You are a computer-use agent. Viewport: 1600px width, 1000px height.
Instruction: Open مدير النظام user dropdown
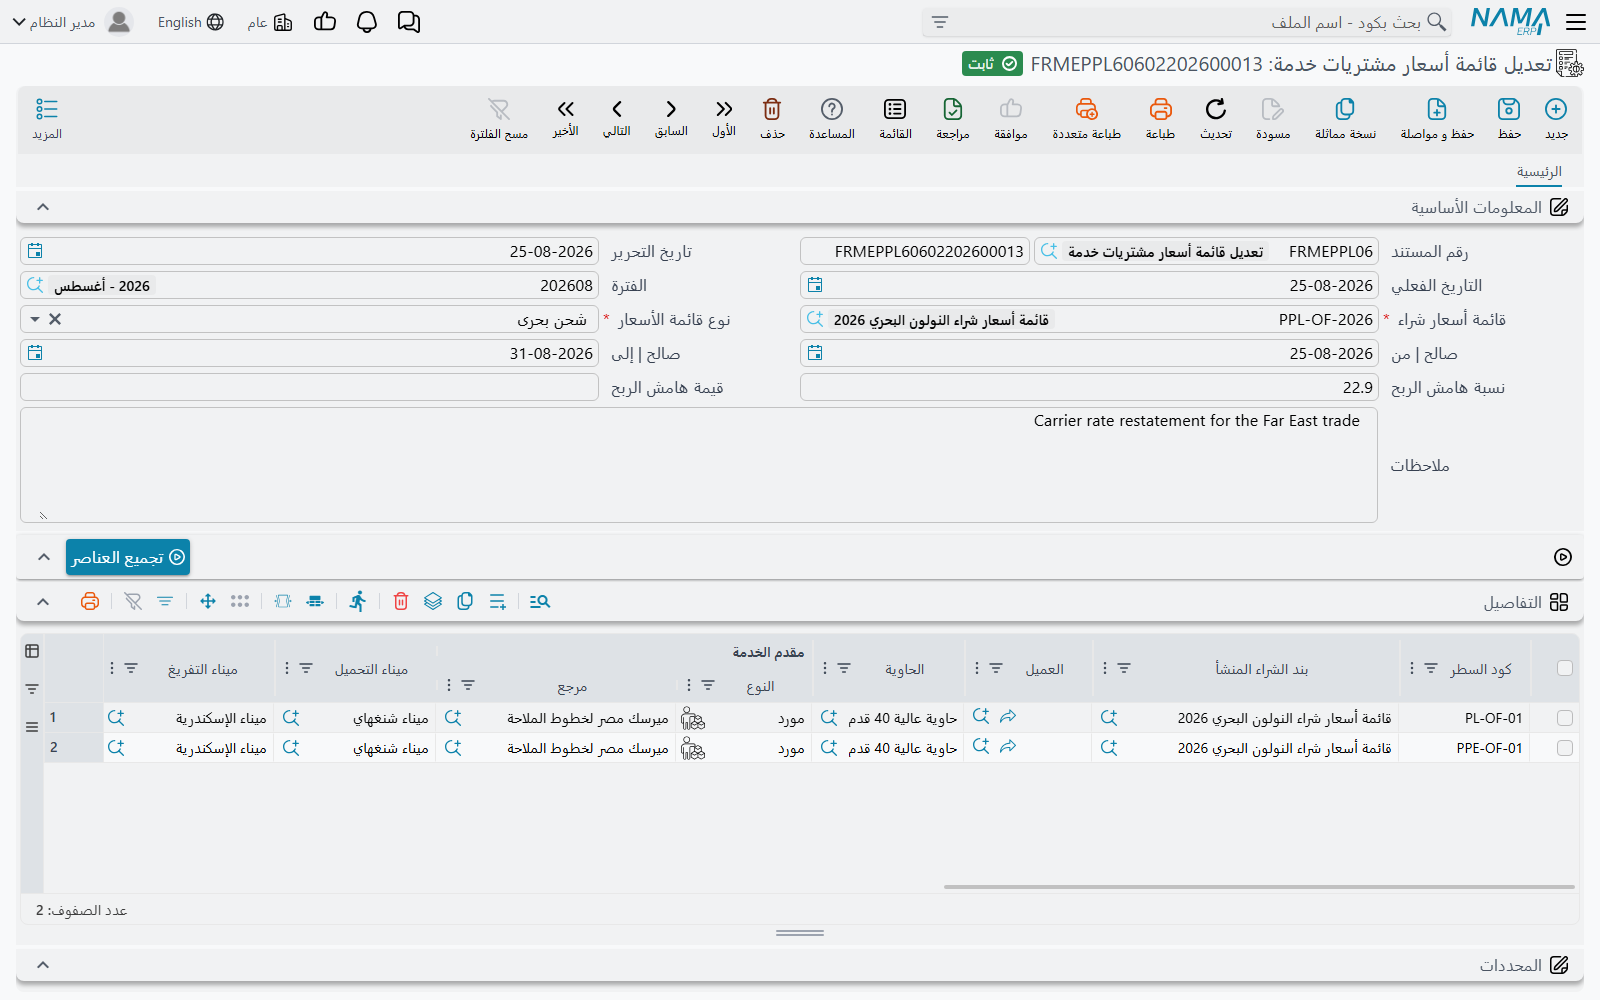click(72, 22)
